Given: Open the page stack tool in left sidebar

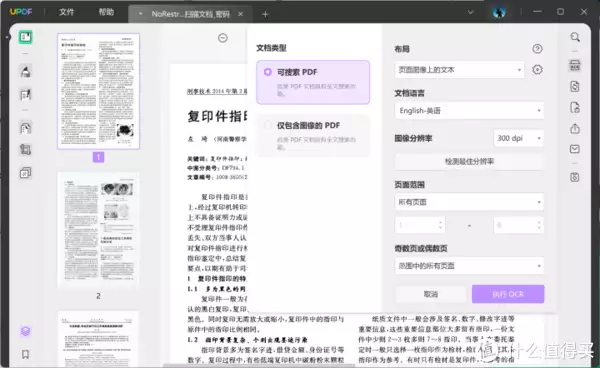Looking at the screenshot, I should (26, 173).
